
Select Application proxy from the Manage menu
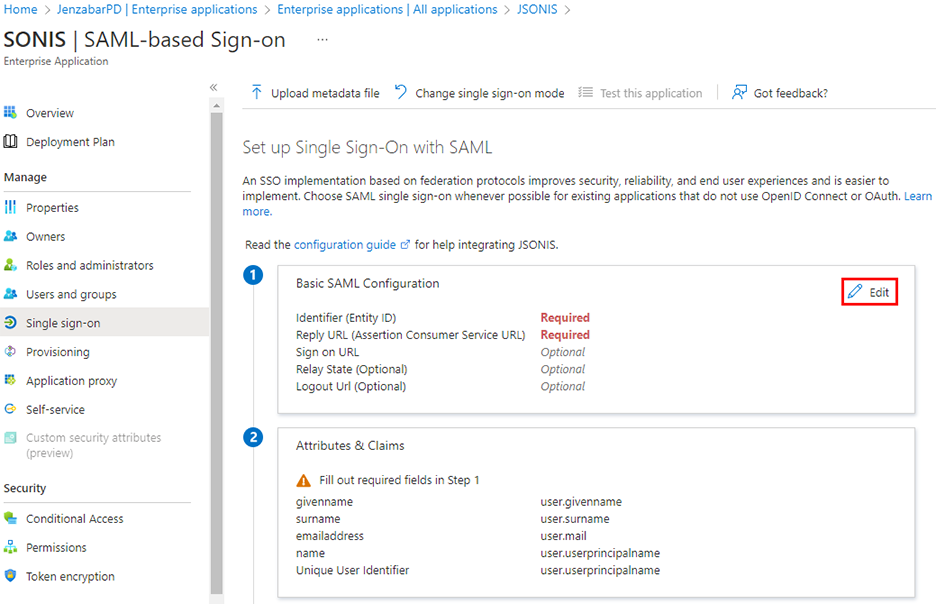pyautogui.click(x=72, y=380)
